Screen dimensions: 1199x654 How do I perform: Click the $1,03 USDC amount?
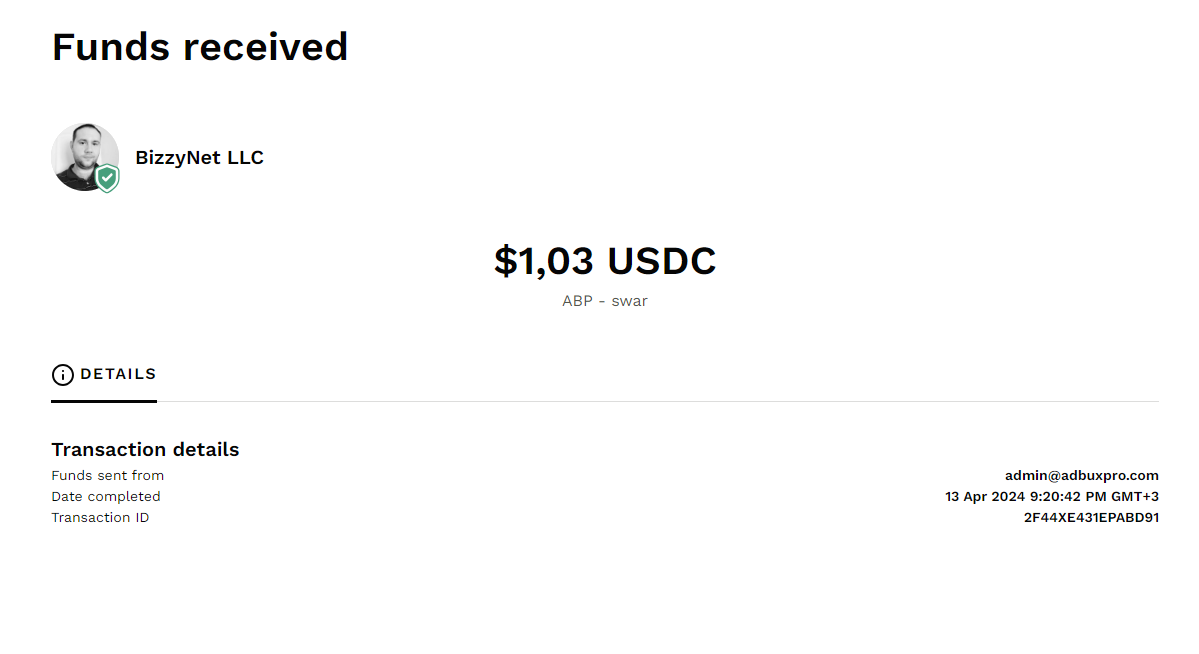pos(605,261)
